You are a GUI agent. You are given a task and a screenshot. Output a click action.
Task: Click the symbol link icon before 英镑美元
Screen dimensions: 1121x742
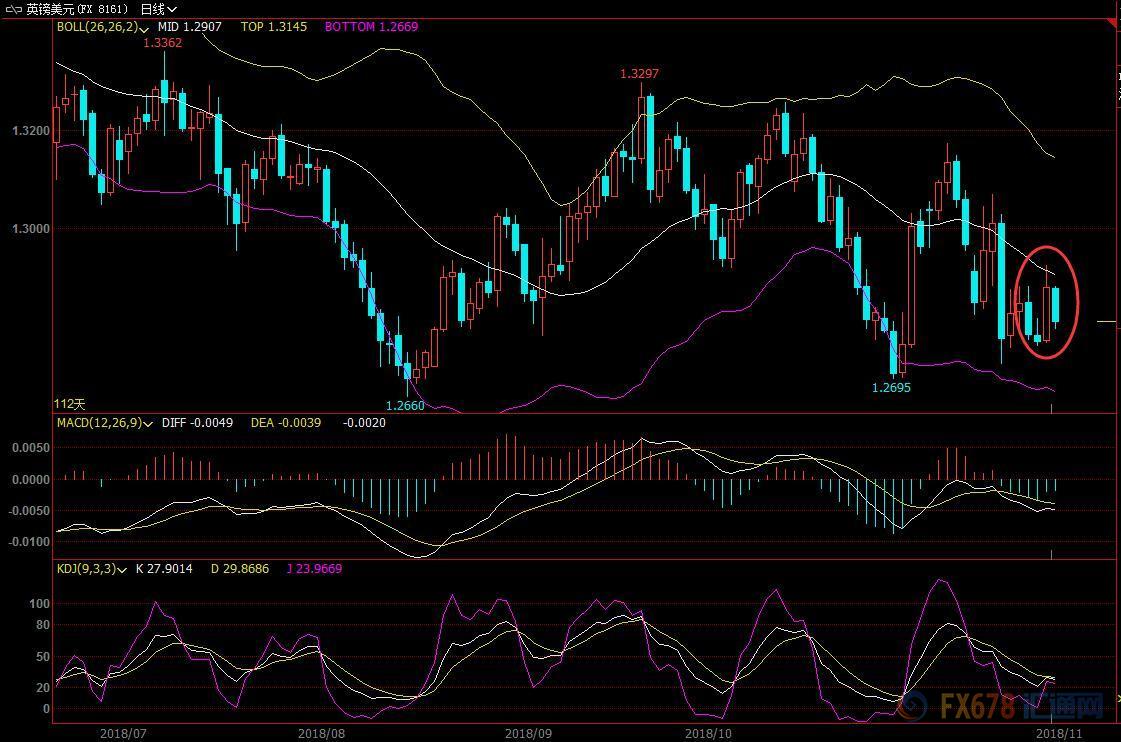pos(13,9)
